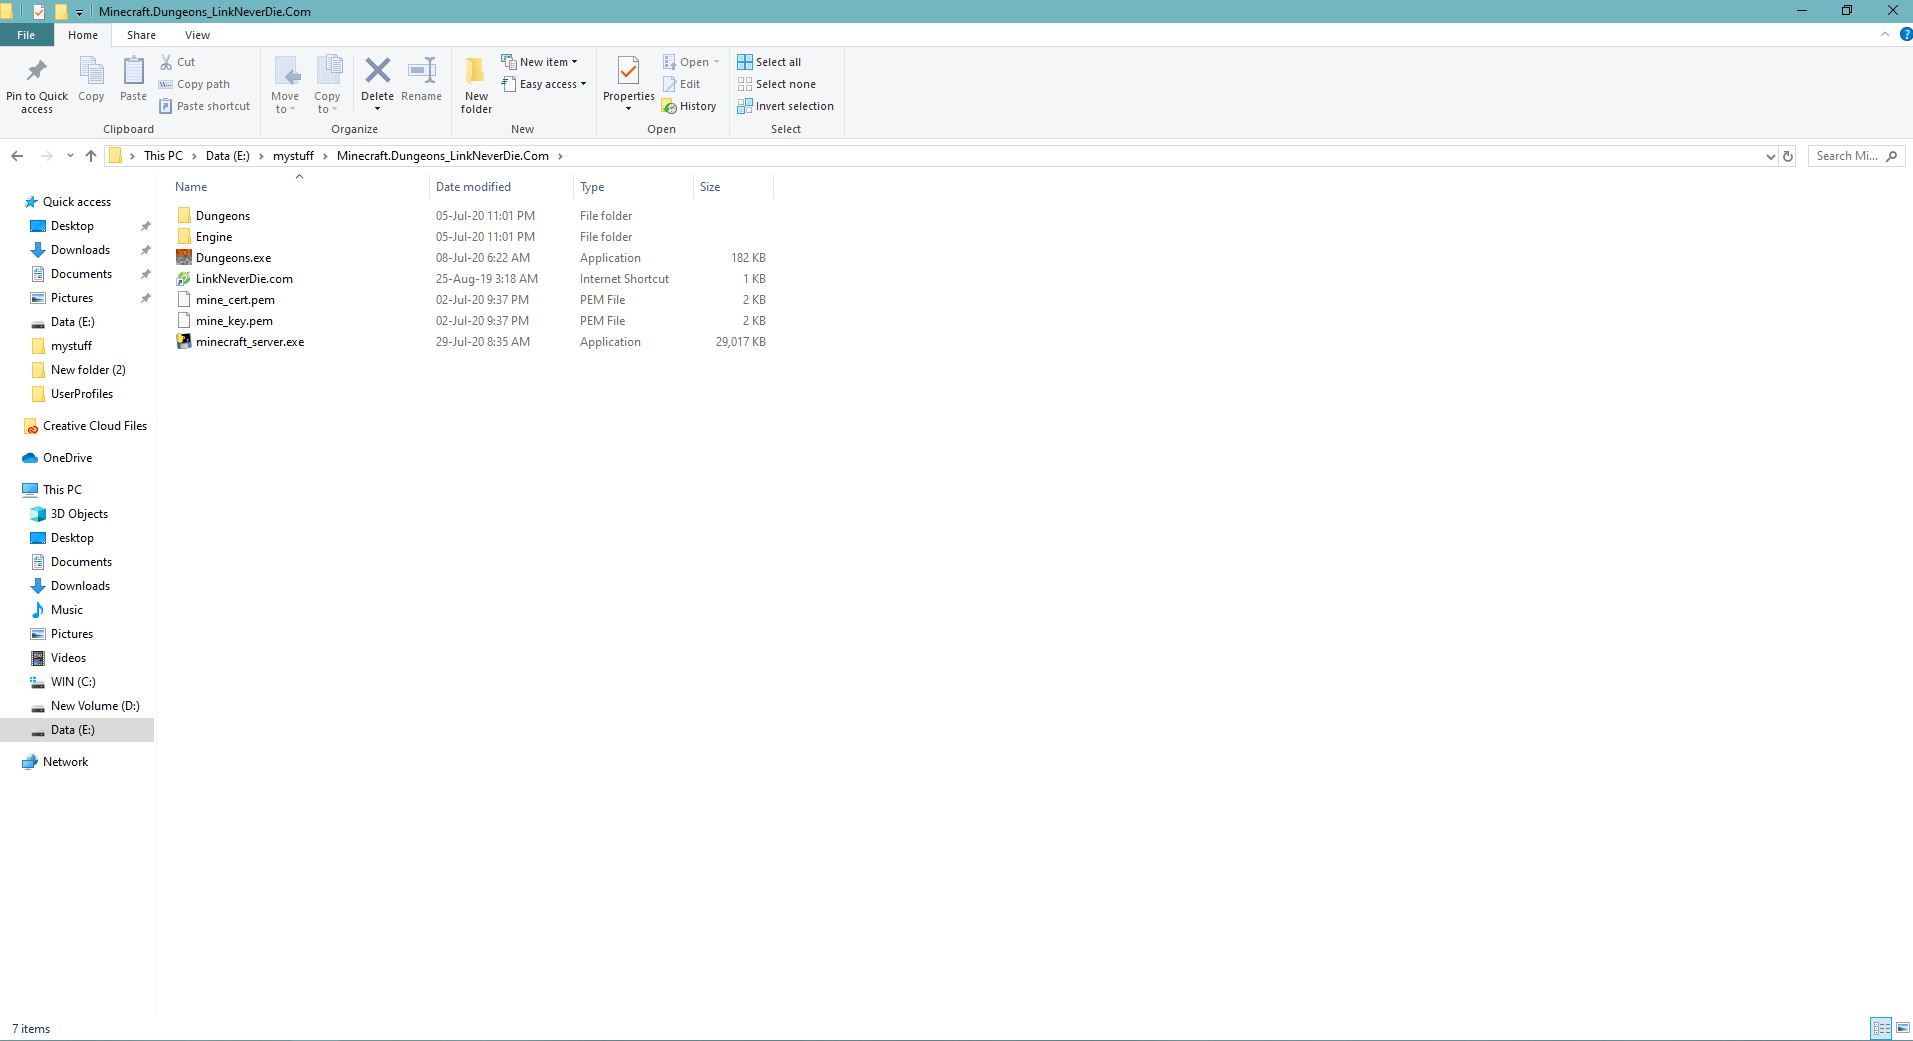This screenshot has height=1041, width=1913.
Task: Open the View ribbon tab
Action: 197,35
